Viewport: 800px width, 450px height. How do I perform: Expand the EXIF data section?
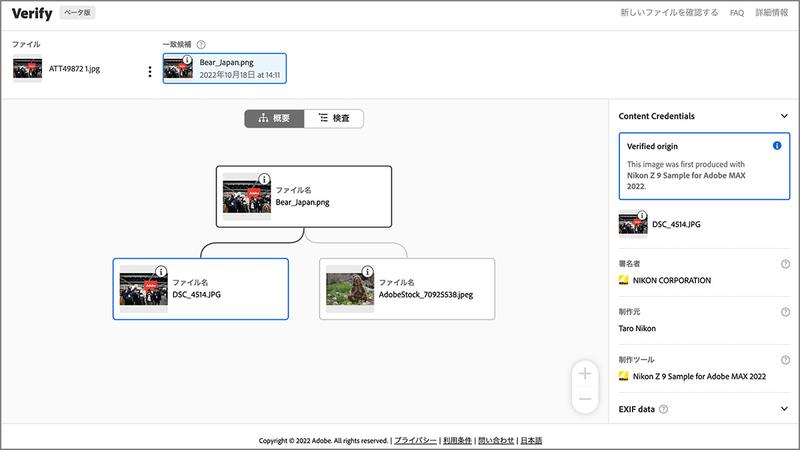tap(784, 409)
